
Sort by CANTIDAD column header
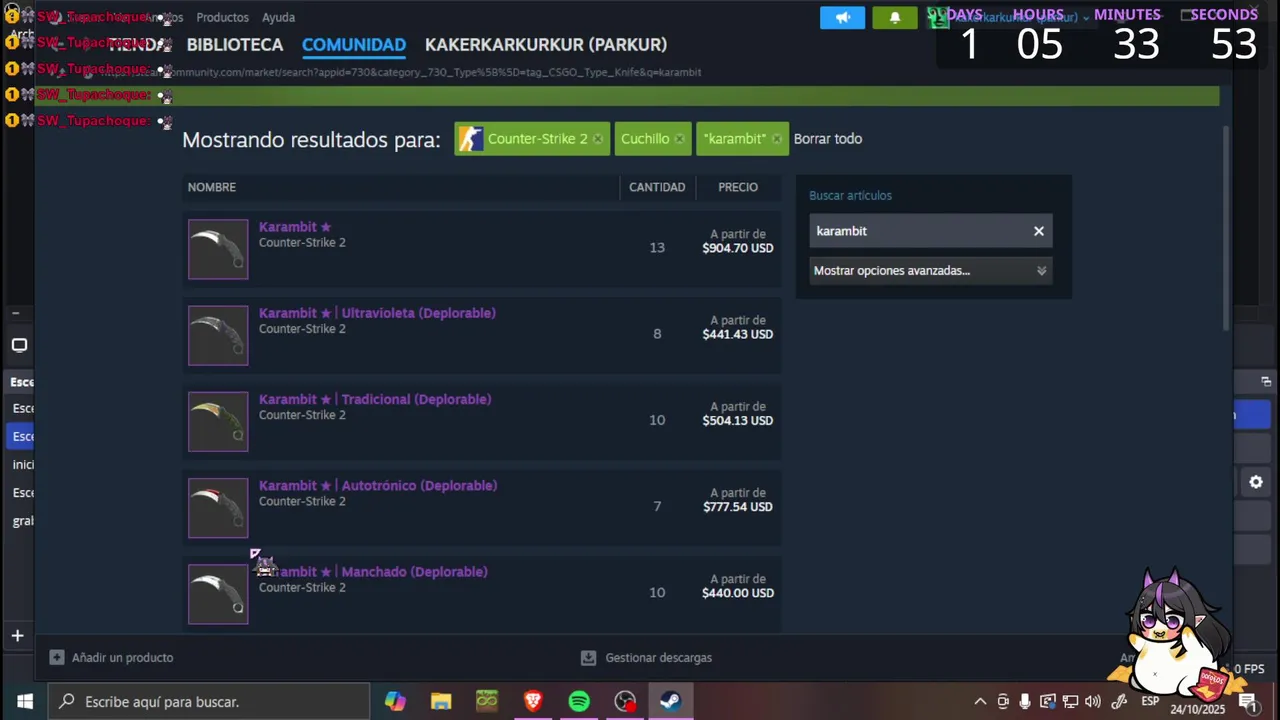[x=657, y=187]
